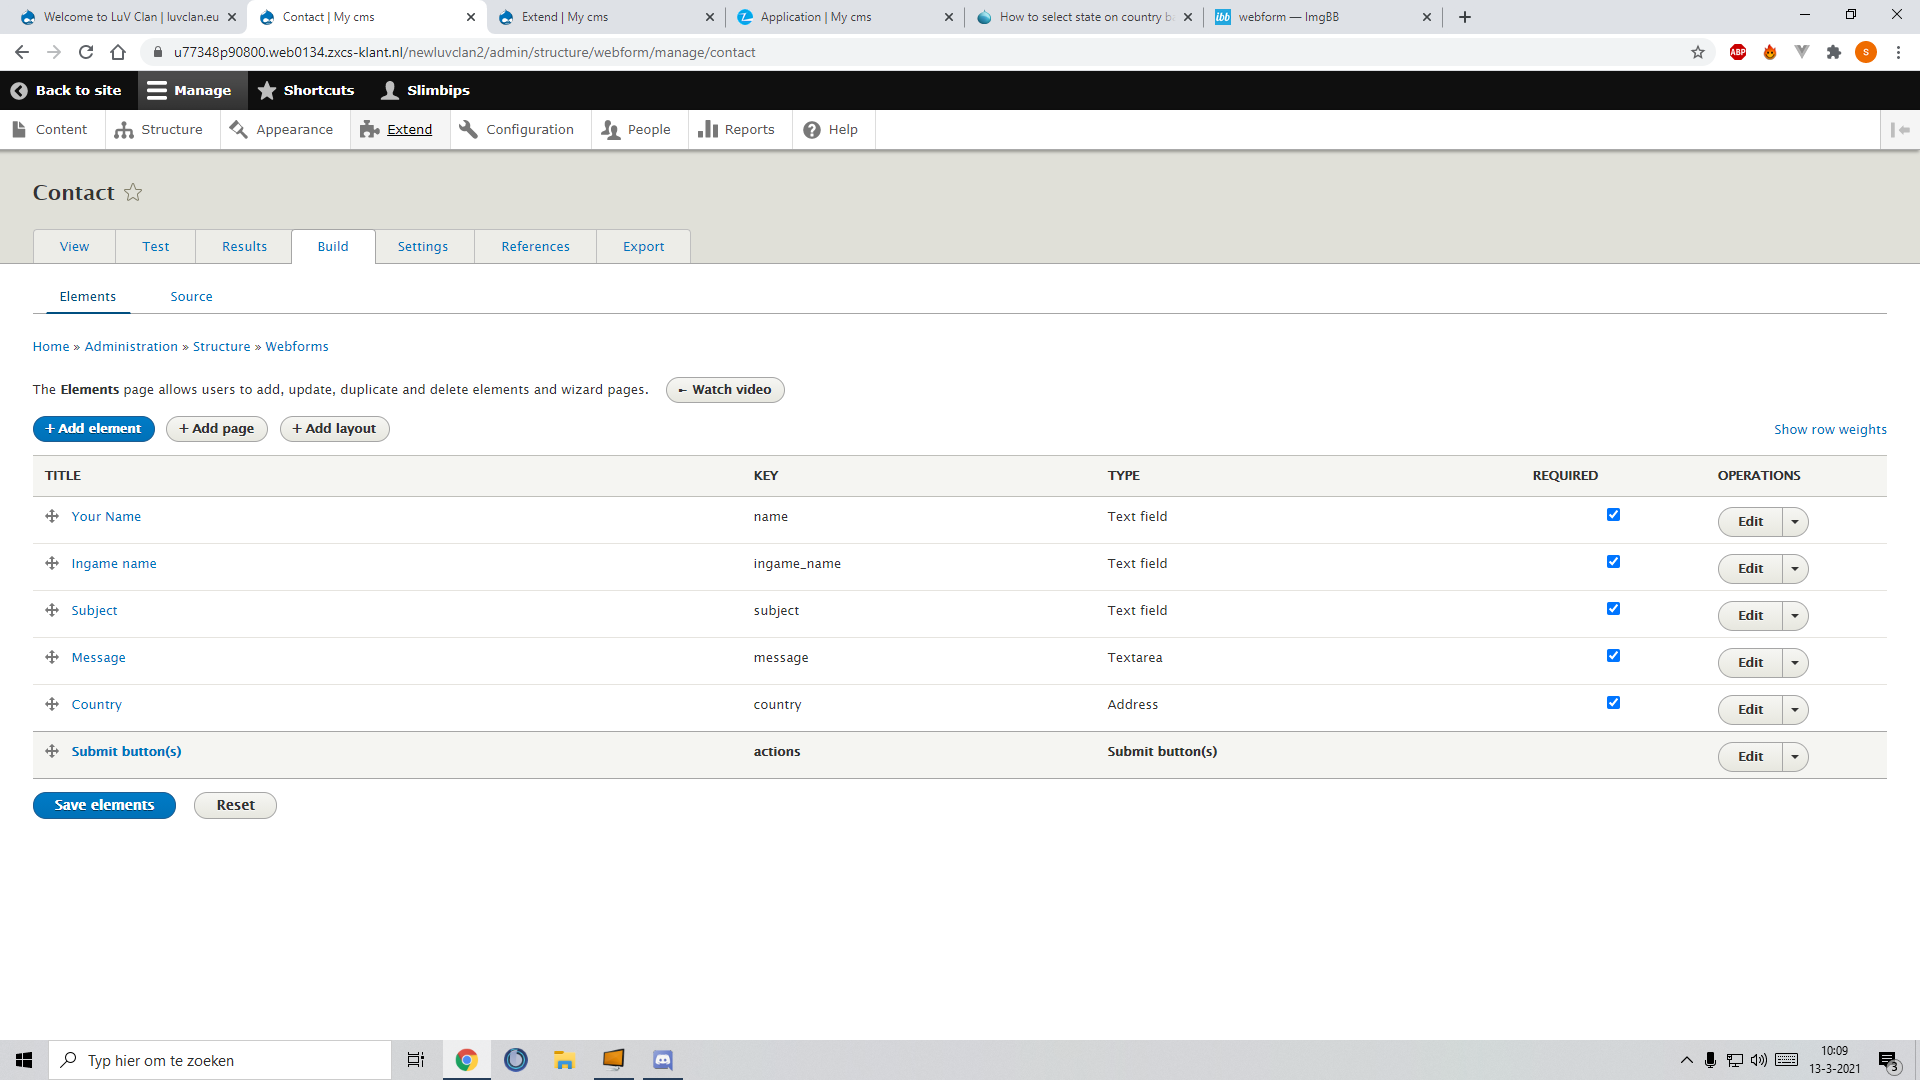
Task: Click the browser address bar URL
Action: [x=464, y=52]
